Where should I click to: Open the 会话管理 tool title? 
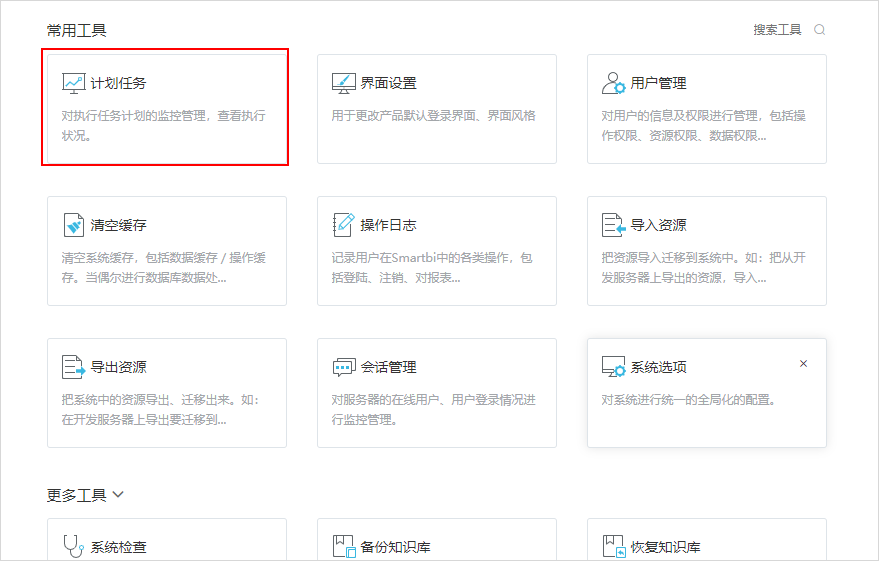(x=388, y=367)
